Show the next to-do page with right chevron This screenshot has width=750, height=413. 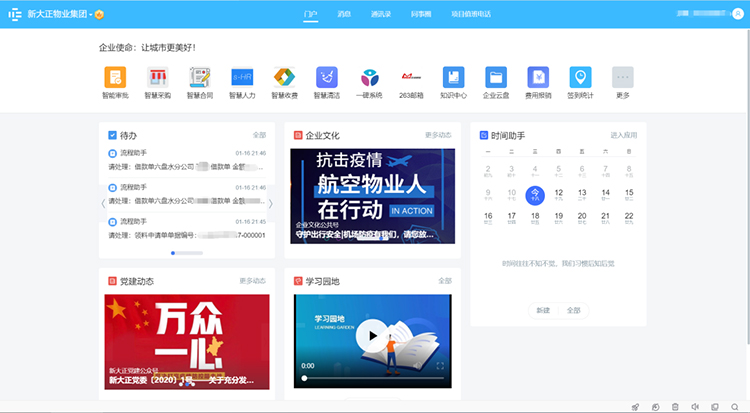coord(270,203)
